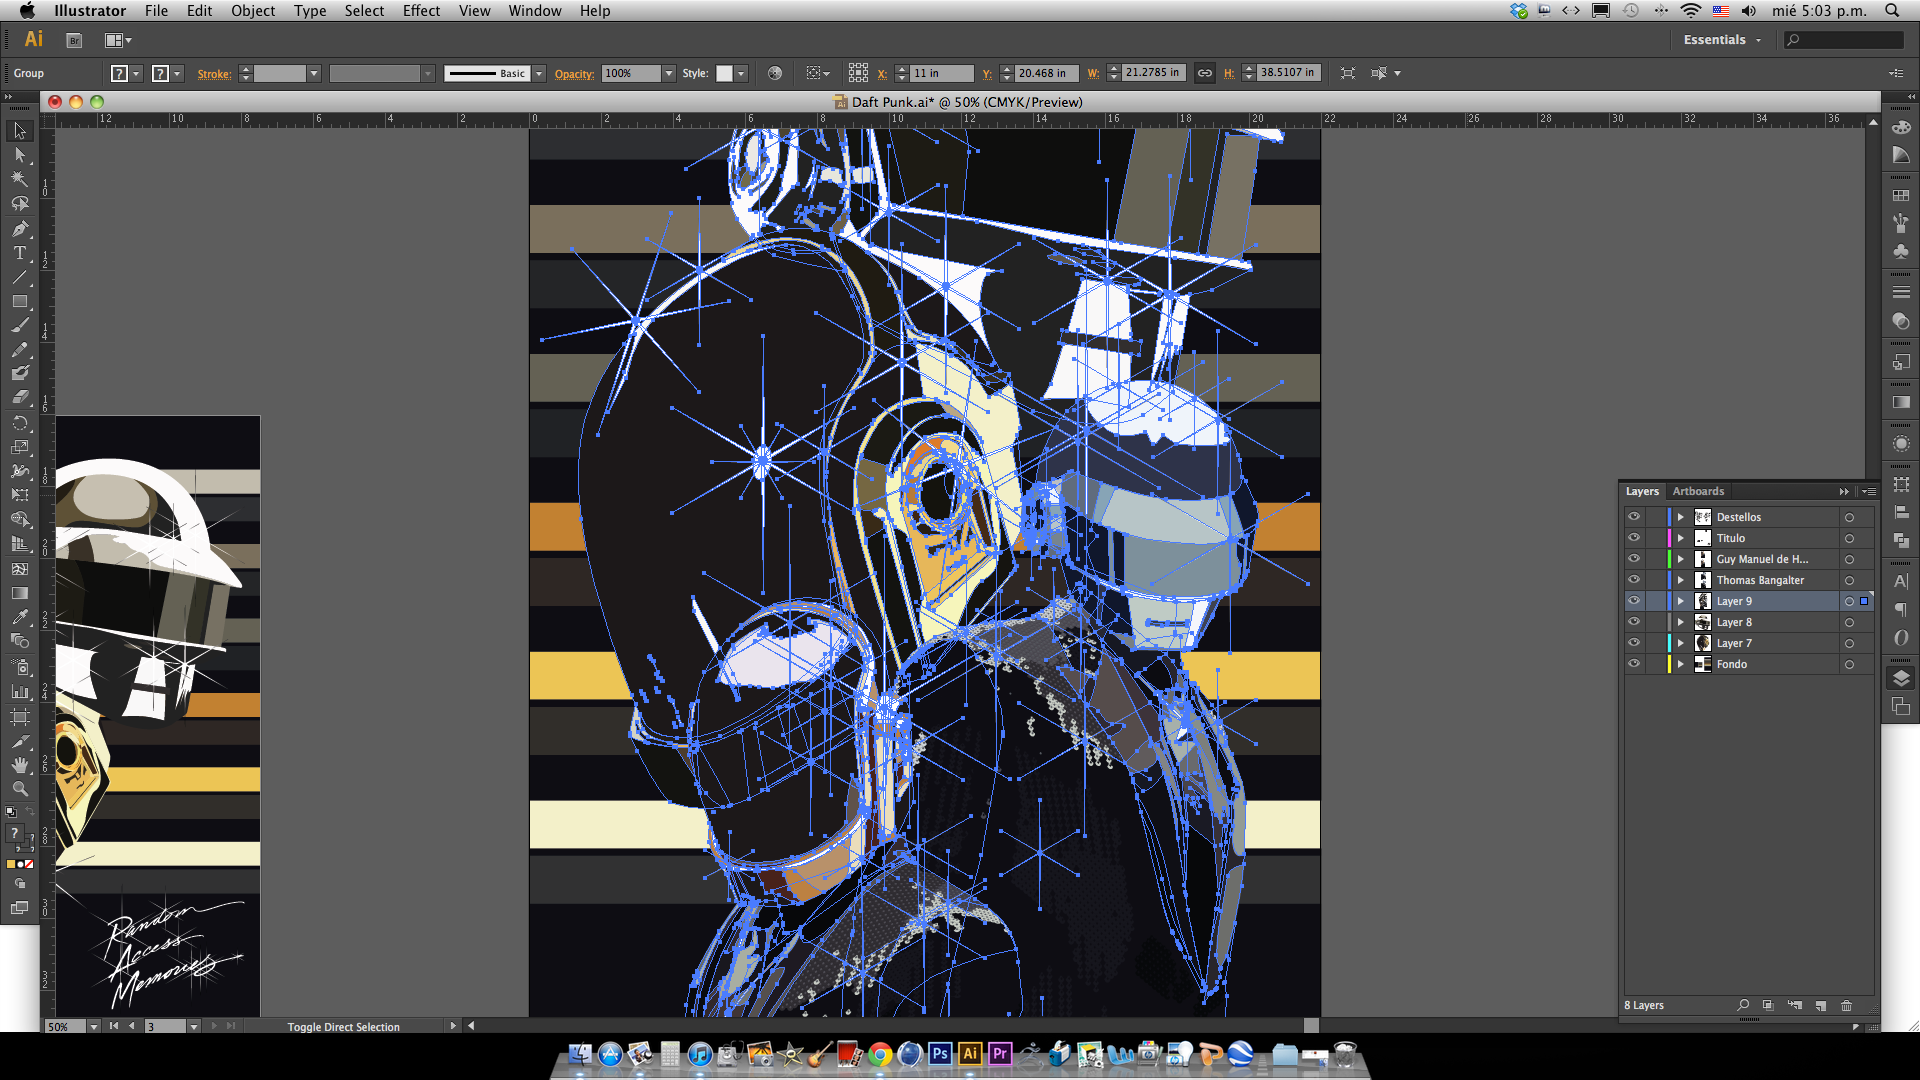Select the Direct Selection tool
The height and width of the screenshot is (1080, 1920).
coord(19,155)
